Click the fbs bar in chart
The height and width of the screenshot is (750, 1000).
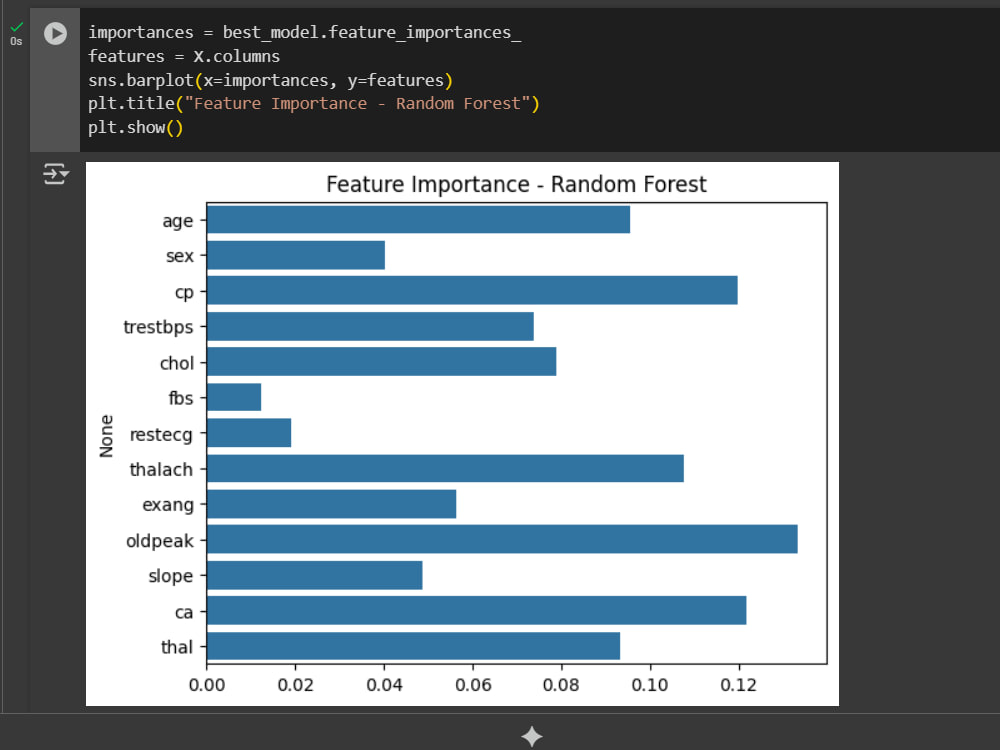(x=234, y=397)
